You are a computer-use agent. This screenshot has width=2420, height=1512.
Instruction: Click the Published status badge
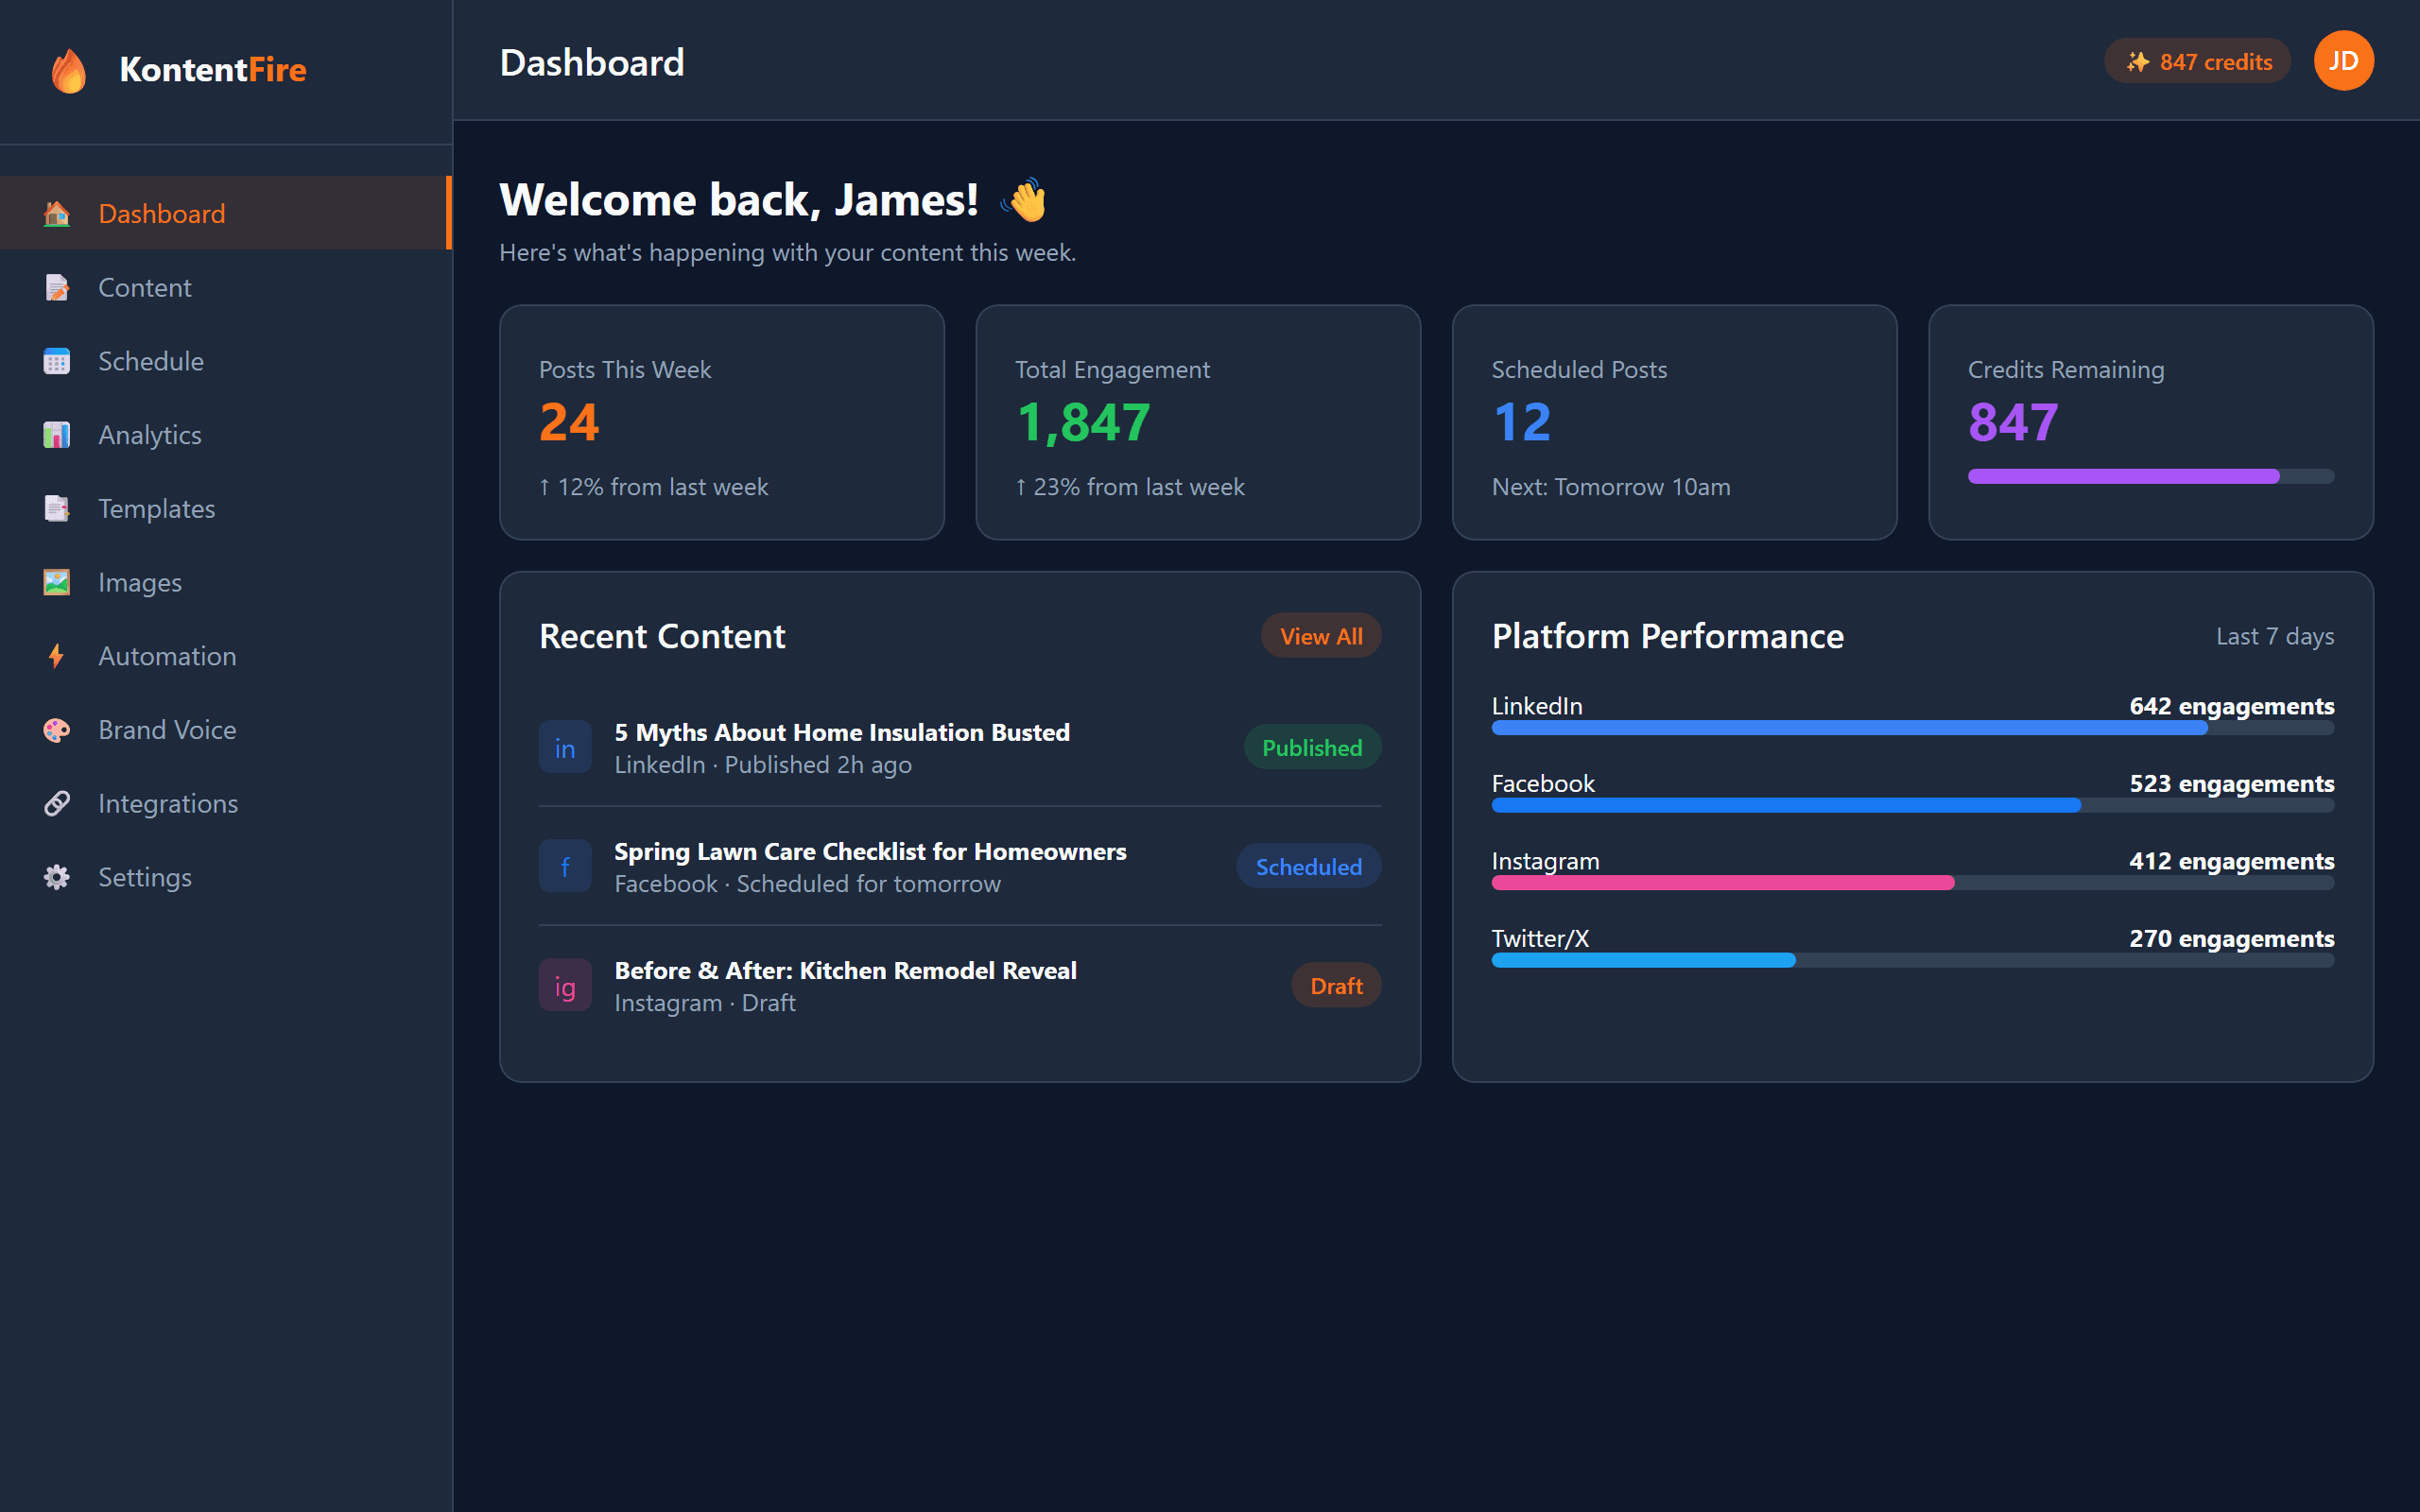1311,746
